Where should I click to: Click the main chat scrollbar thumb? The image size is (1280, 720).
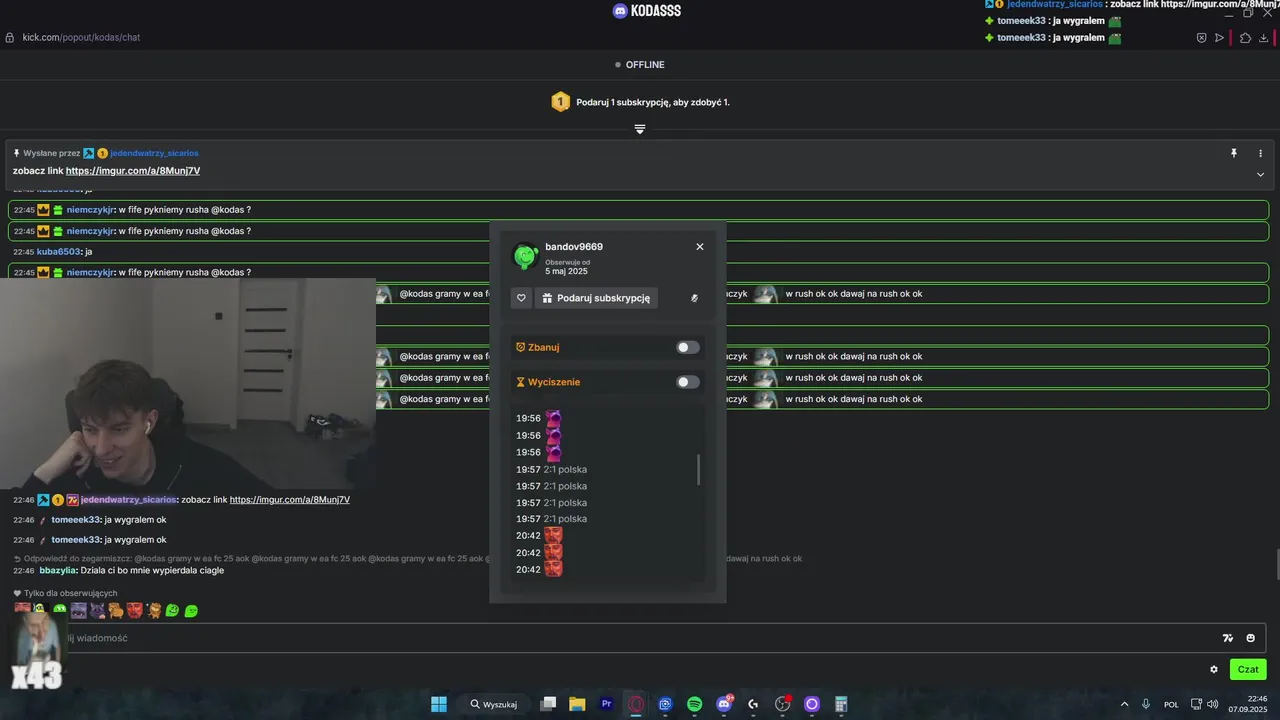(1276, 564)
